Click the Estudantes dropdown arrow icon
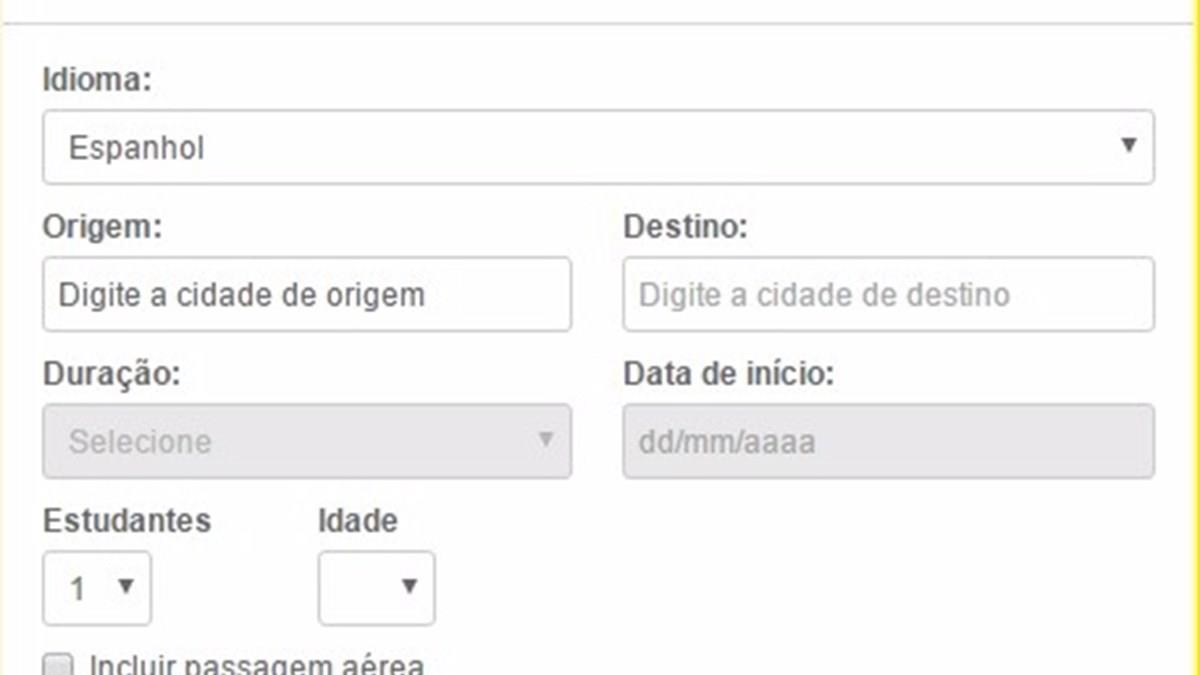The image size is (1200, 675). (126, 586)
